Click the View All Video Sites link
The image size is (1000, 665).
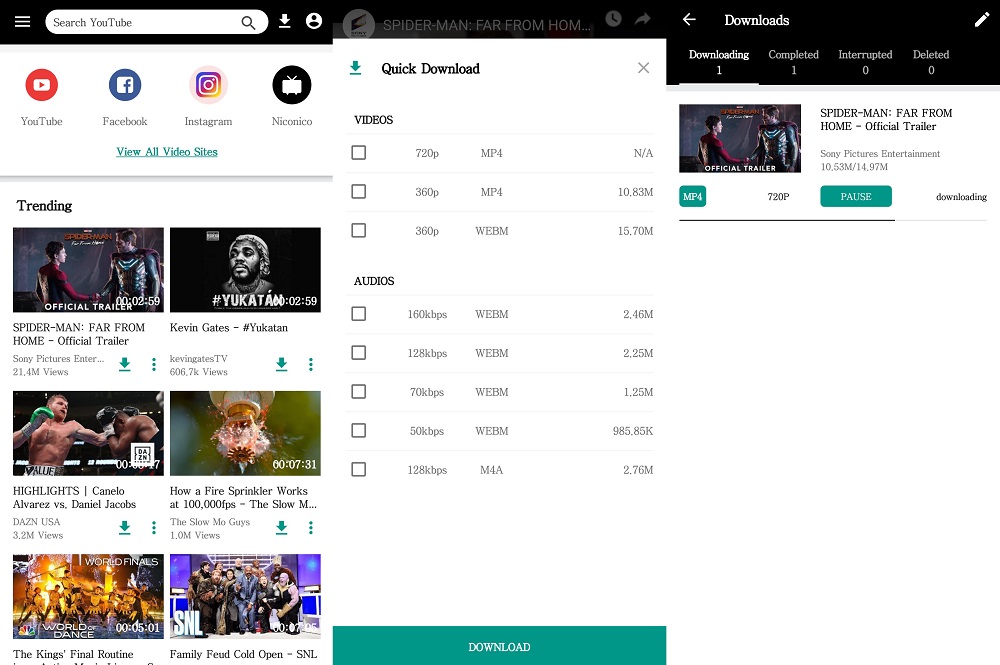pos(167,152)
